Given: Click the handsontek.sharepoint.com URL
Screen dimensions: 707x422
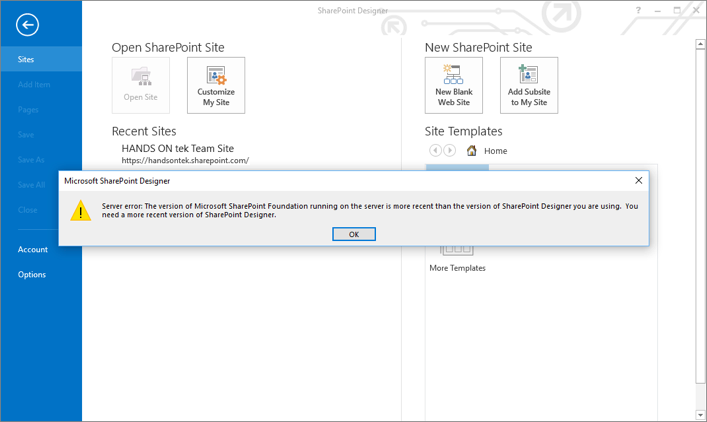Looking at the screenshot, I should pyautogui.click(x=185, y=161).
